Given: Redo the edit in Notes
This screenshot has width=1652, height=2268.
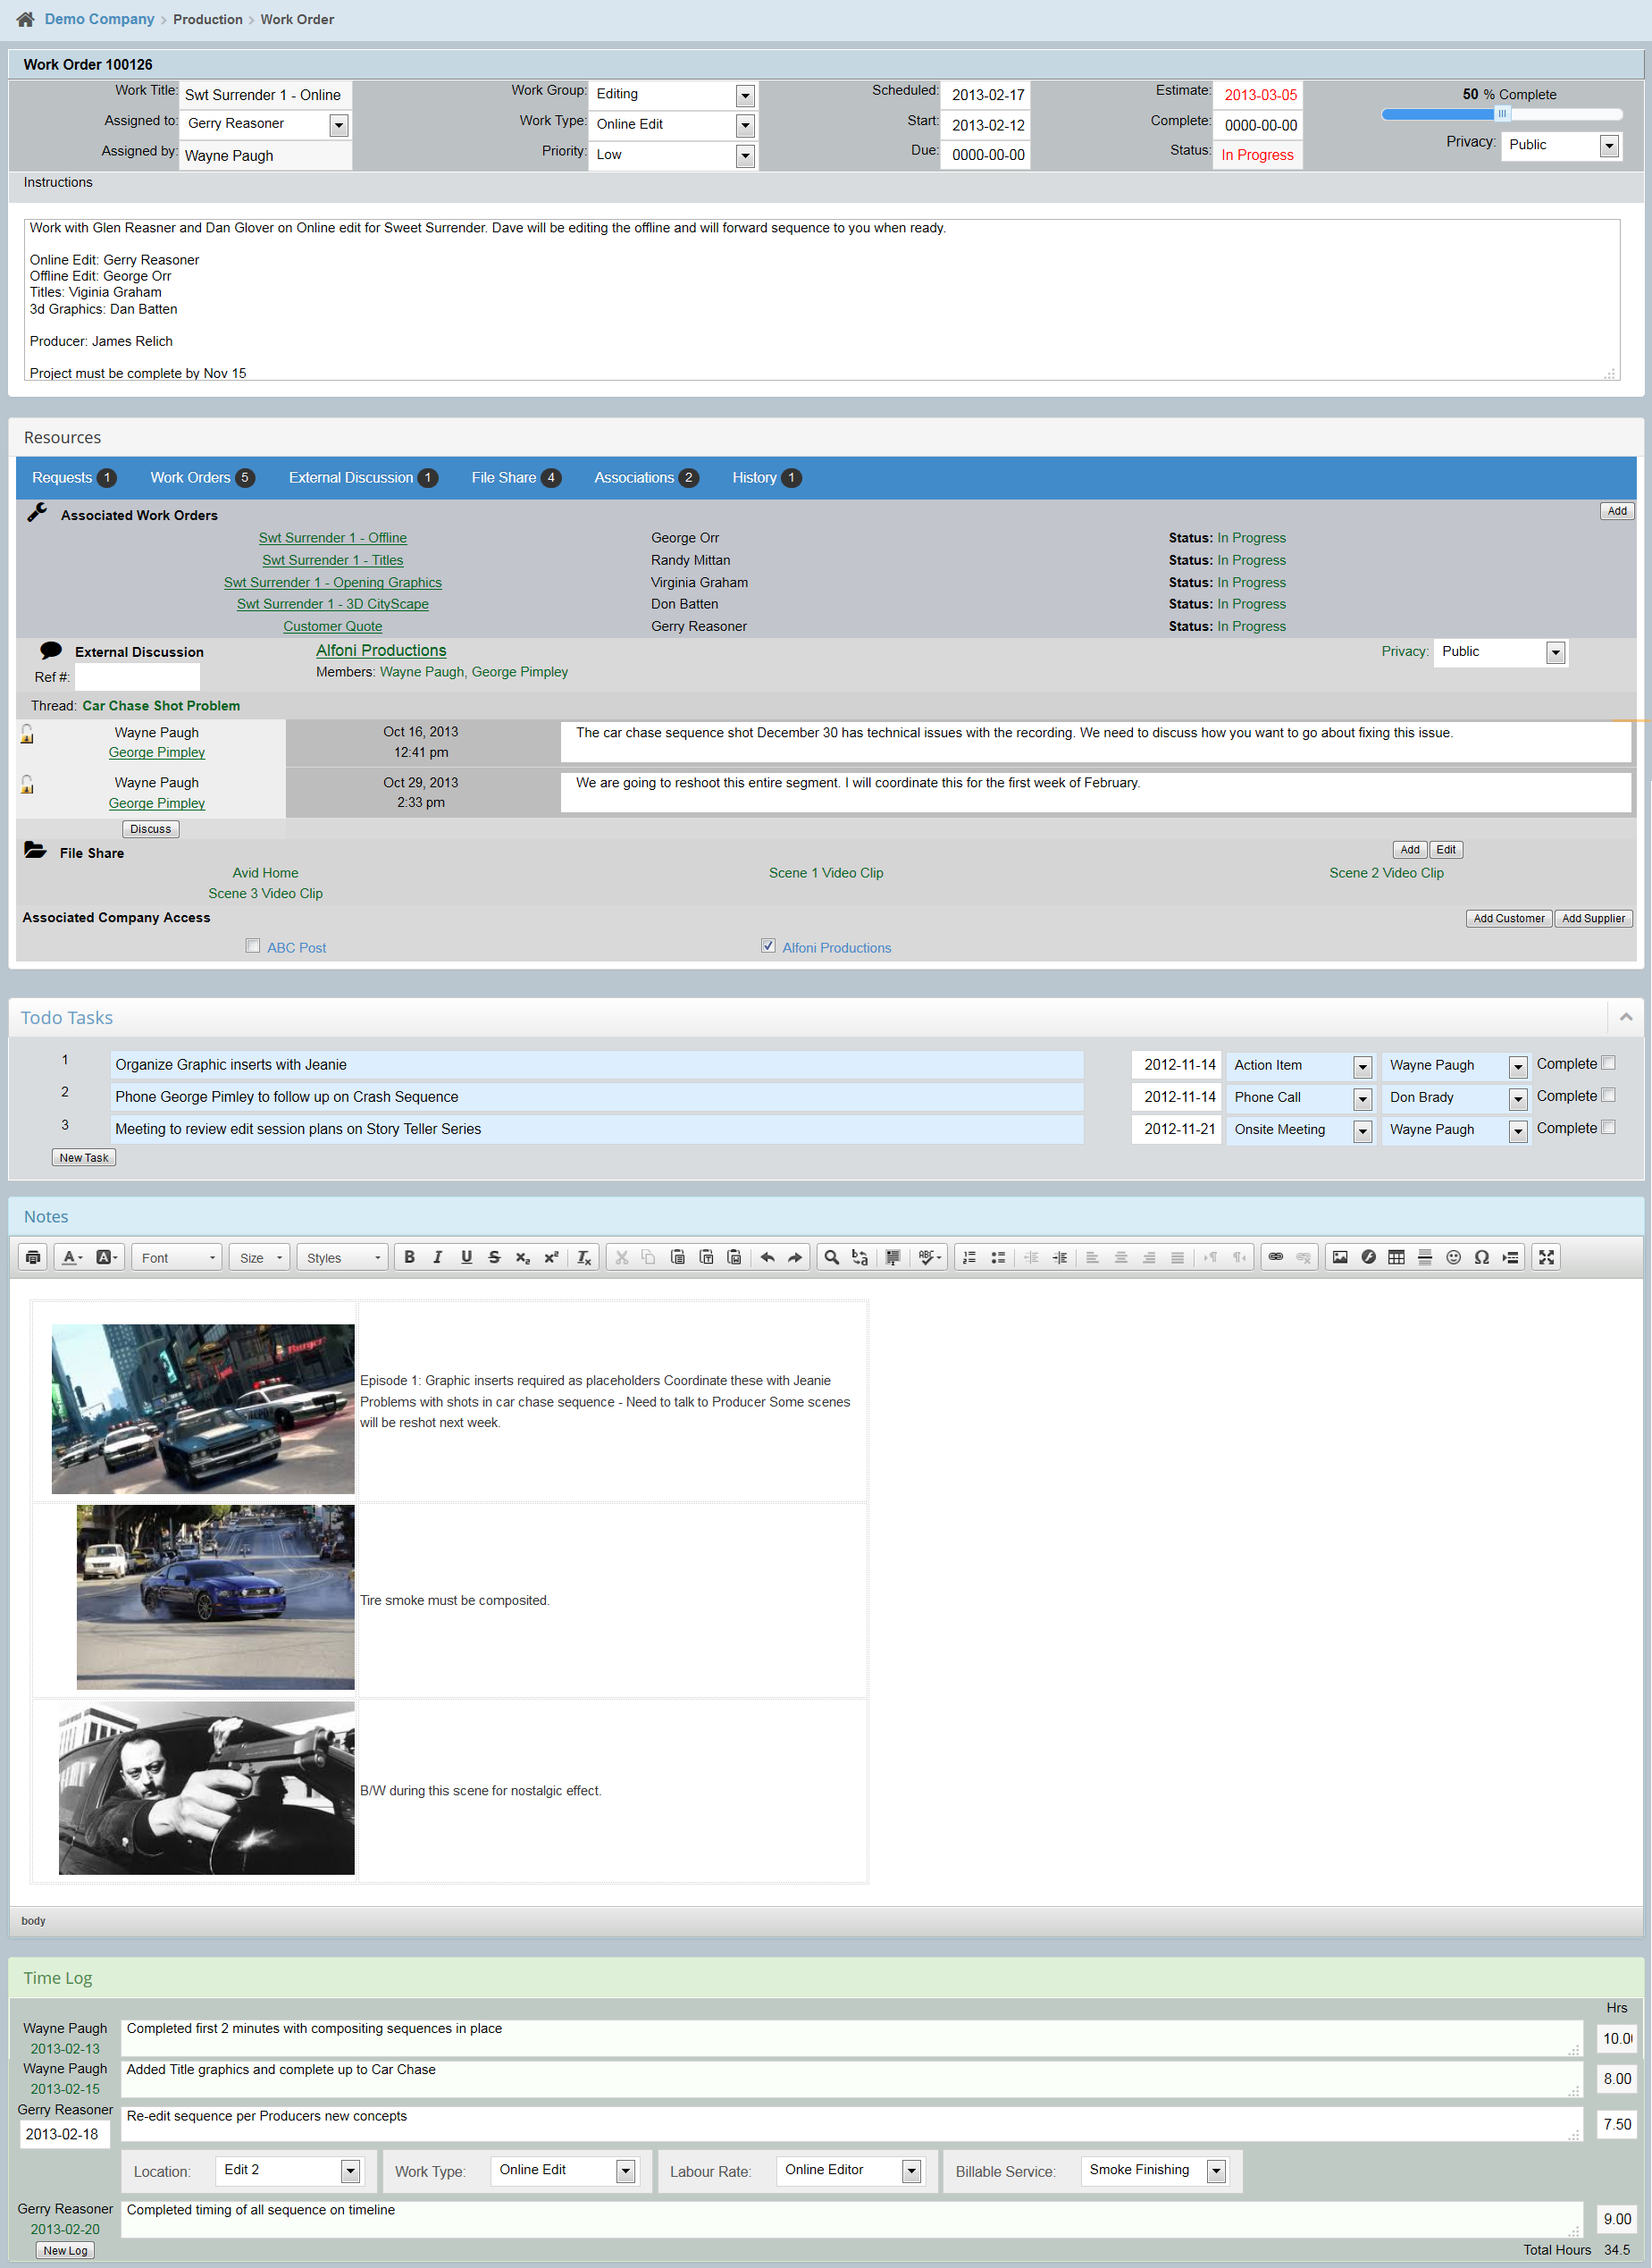Looking at the screenshot, I should [795, 1257].
